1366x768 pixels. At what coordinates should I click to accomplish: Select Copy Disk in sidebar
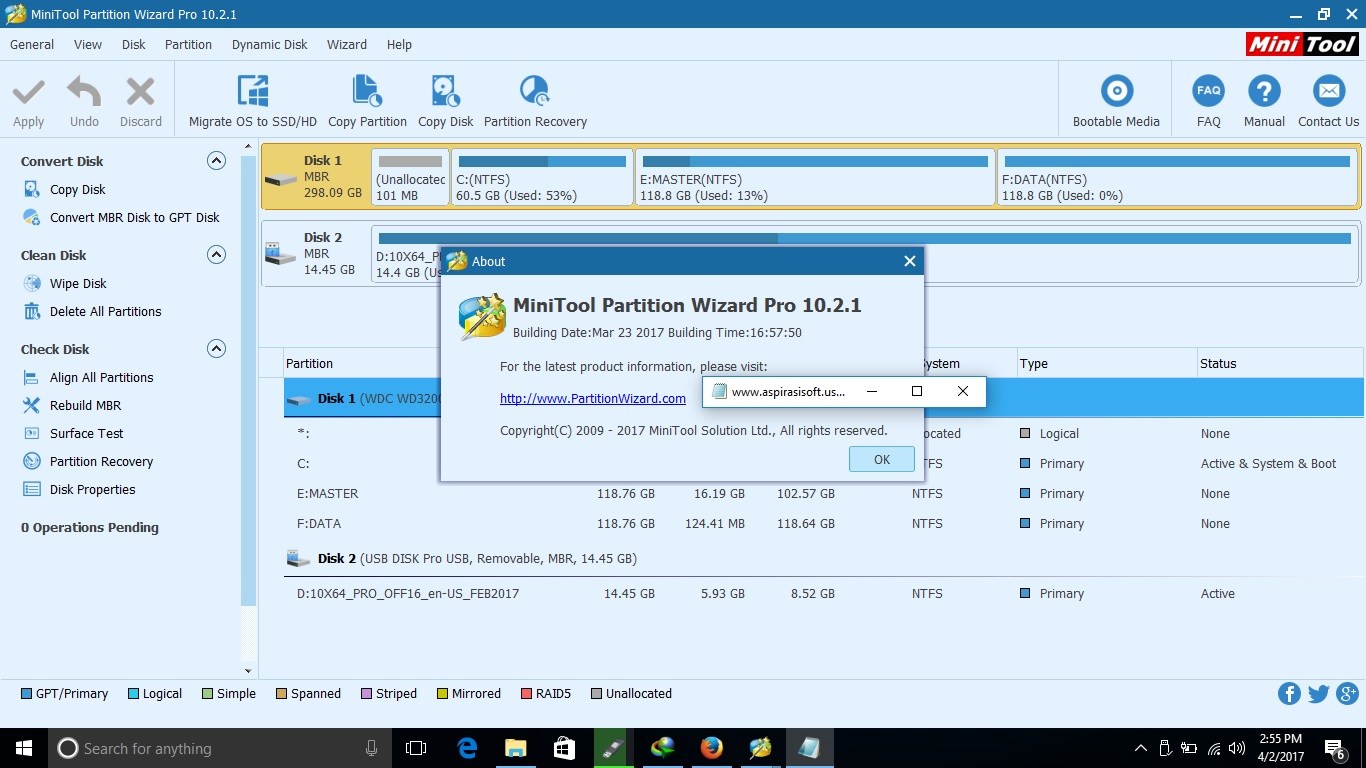click(x=77, y=189)
